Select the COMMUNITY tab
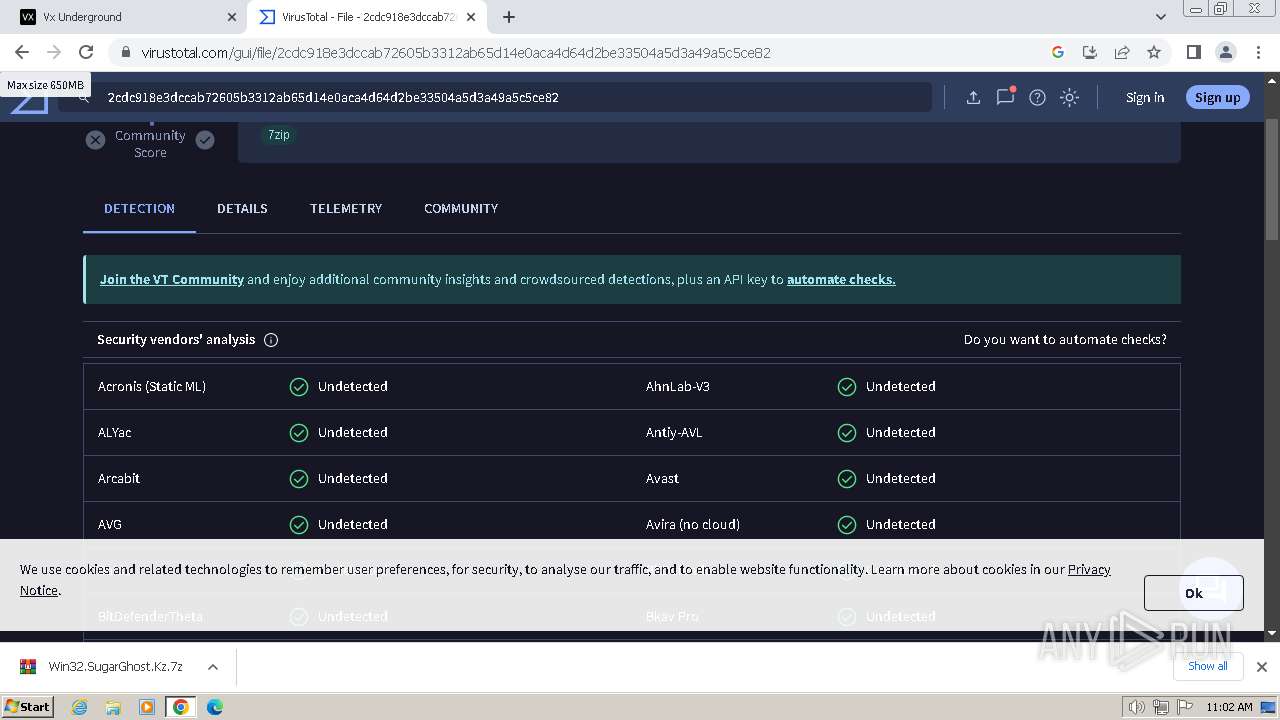This screenshot has width=1280, height=720. click(461, 208)
